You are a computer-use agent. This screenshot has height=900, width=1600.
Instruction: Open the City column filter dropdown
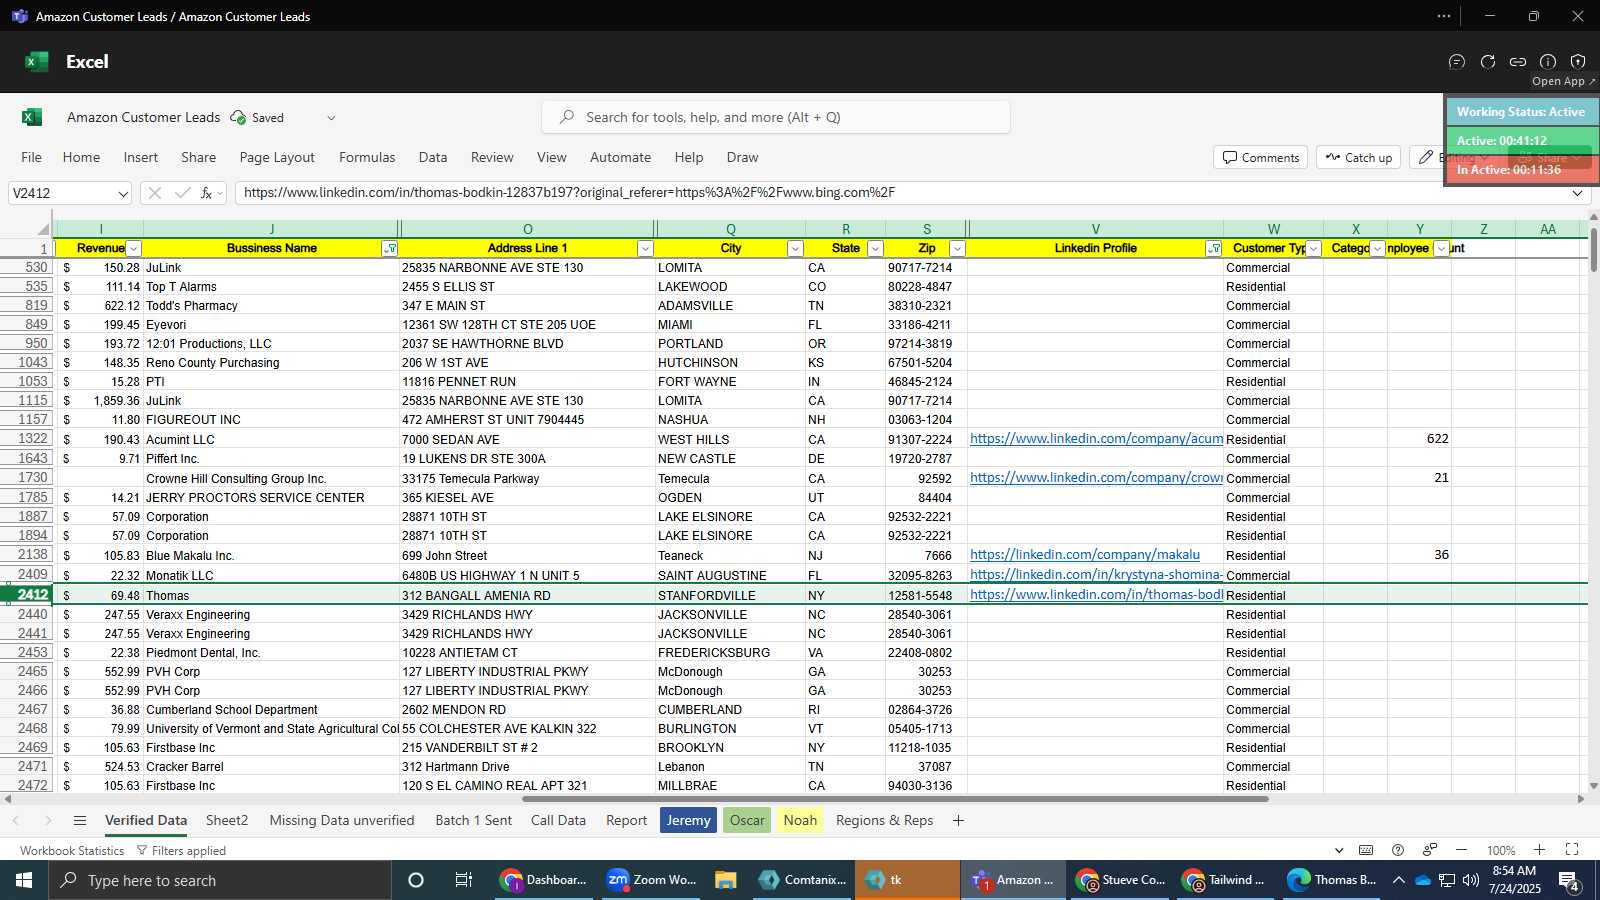pyautogui.click(x=795, y=248)
